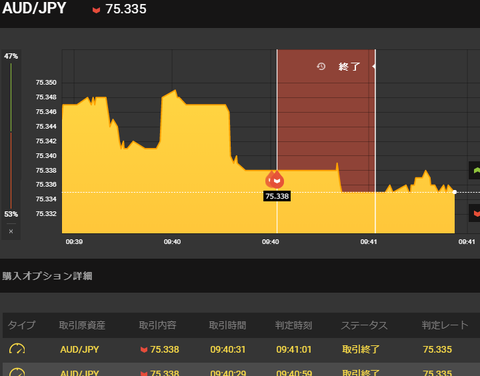
Task: Click the down arrow next to 75.338 in first row
Action: point(144,349)
